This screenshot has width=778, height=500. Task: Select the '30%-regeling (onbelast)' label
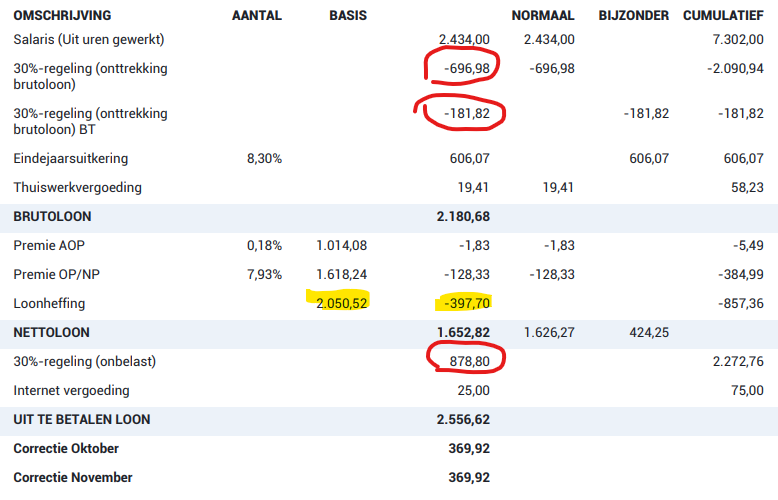click(x=85, y=362)
